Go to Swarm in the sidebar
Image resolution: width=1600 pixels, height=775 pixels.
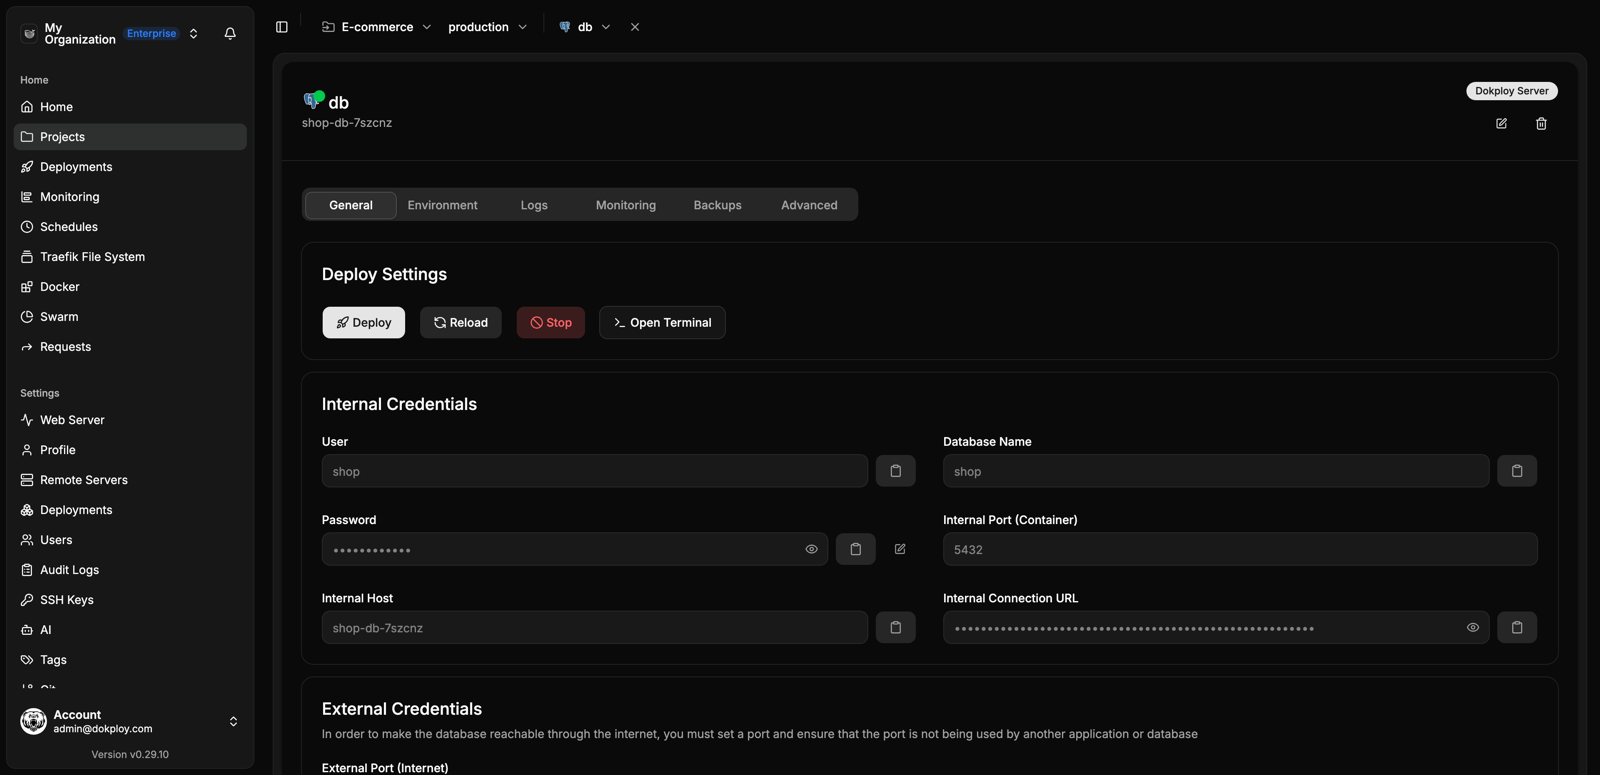pos(130,317)
